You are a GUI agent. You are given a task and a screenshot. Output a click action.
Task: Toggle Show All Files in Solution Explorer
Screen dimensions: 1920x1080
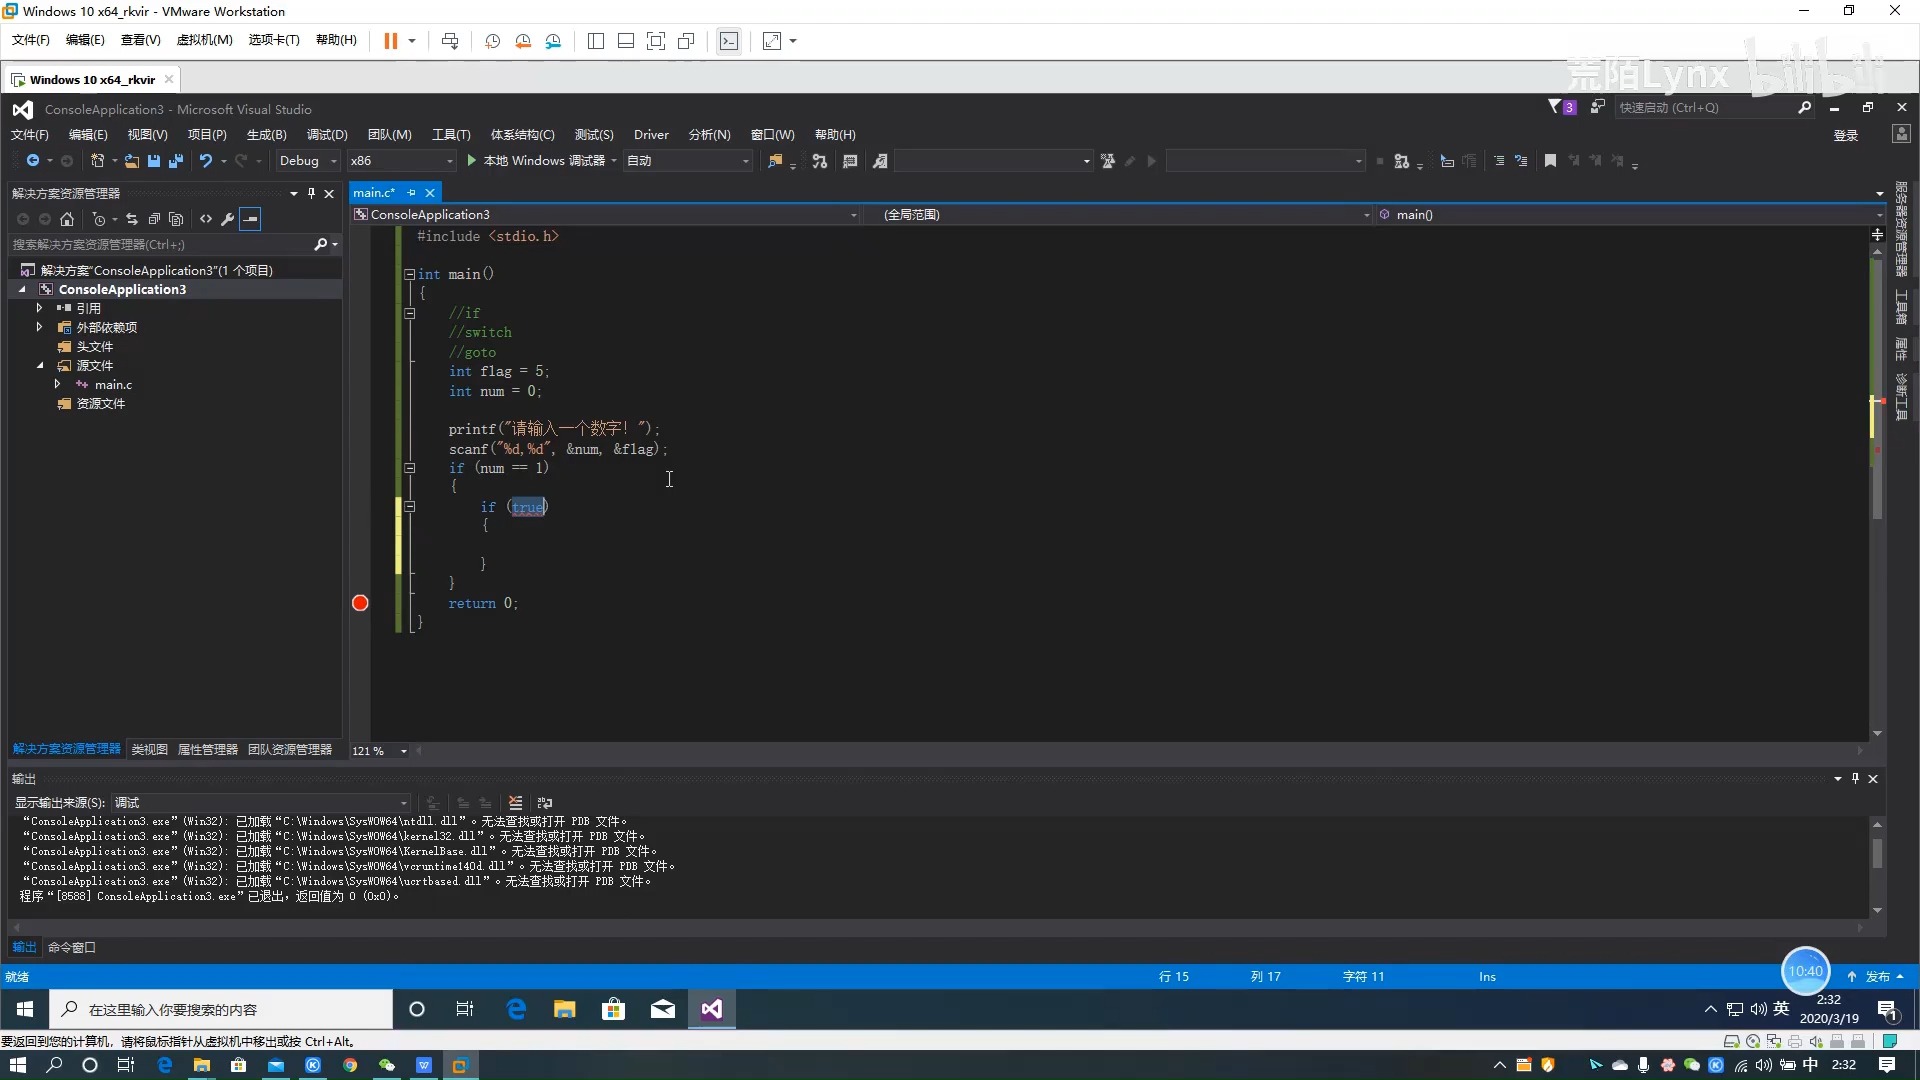[176, 219]
